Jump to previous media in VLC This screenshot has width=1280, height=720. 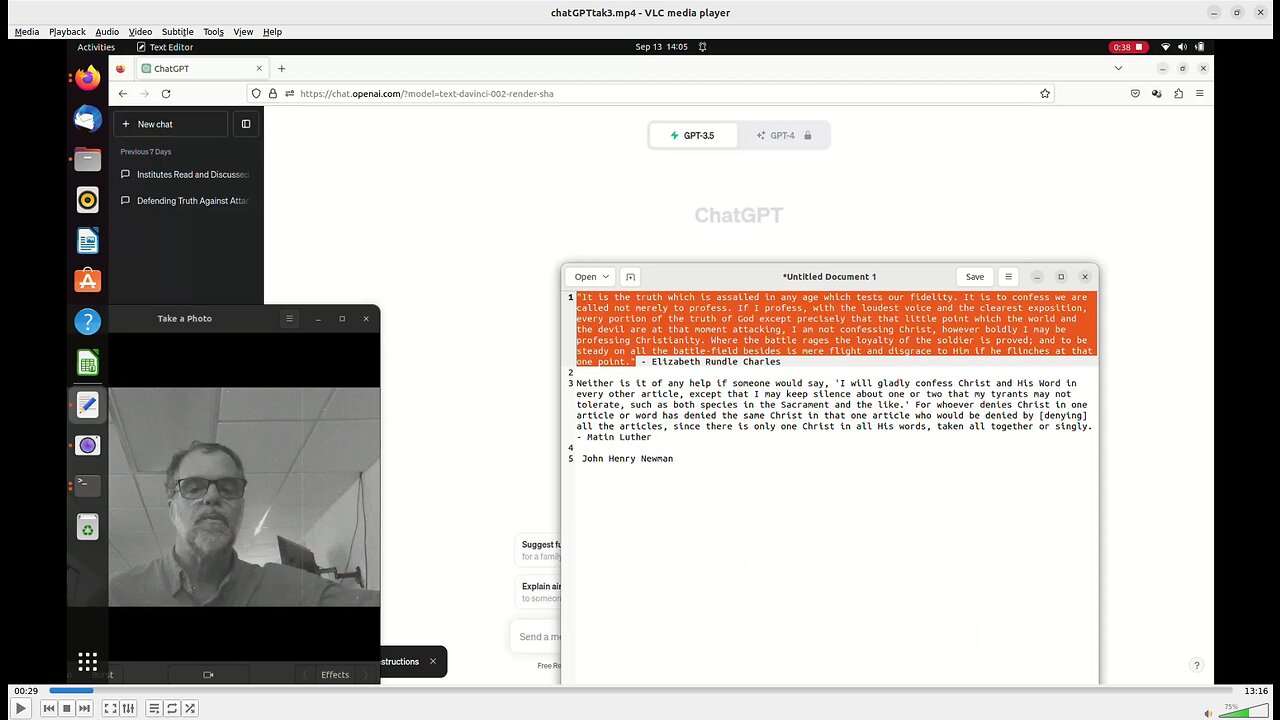coord(49,708)
